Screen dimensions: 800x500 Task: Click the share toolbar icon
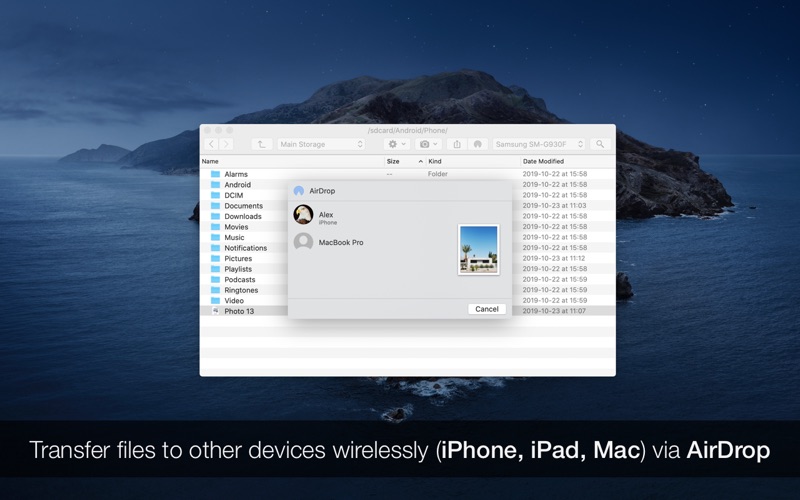click(x=457, y=144)
